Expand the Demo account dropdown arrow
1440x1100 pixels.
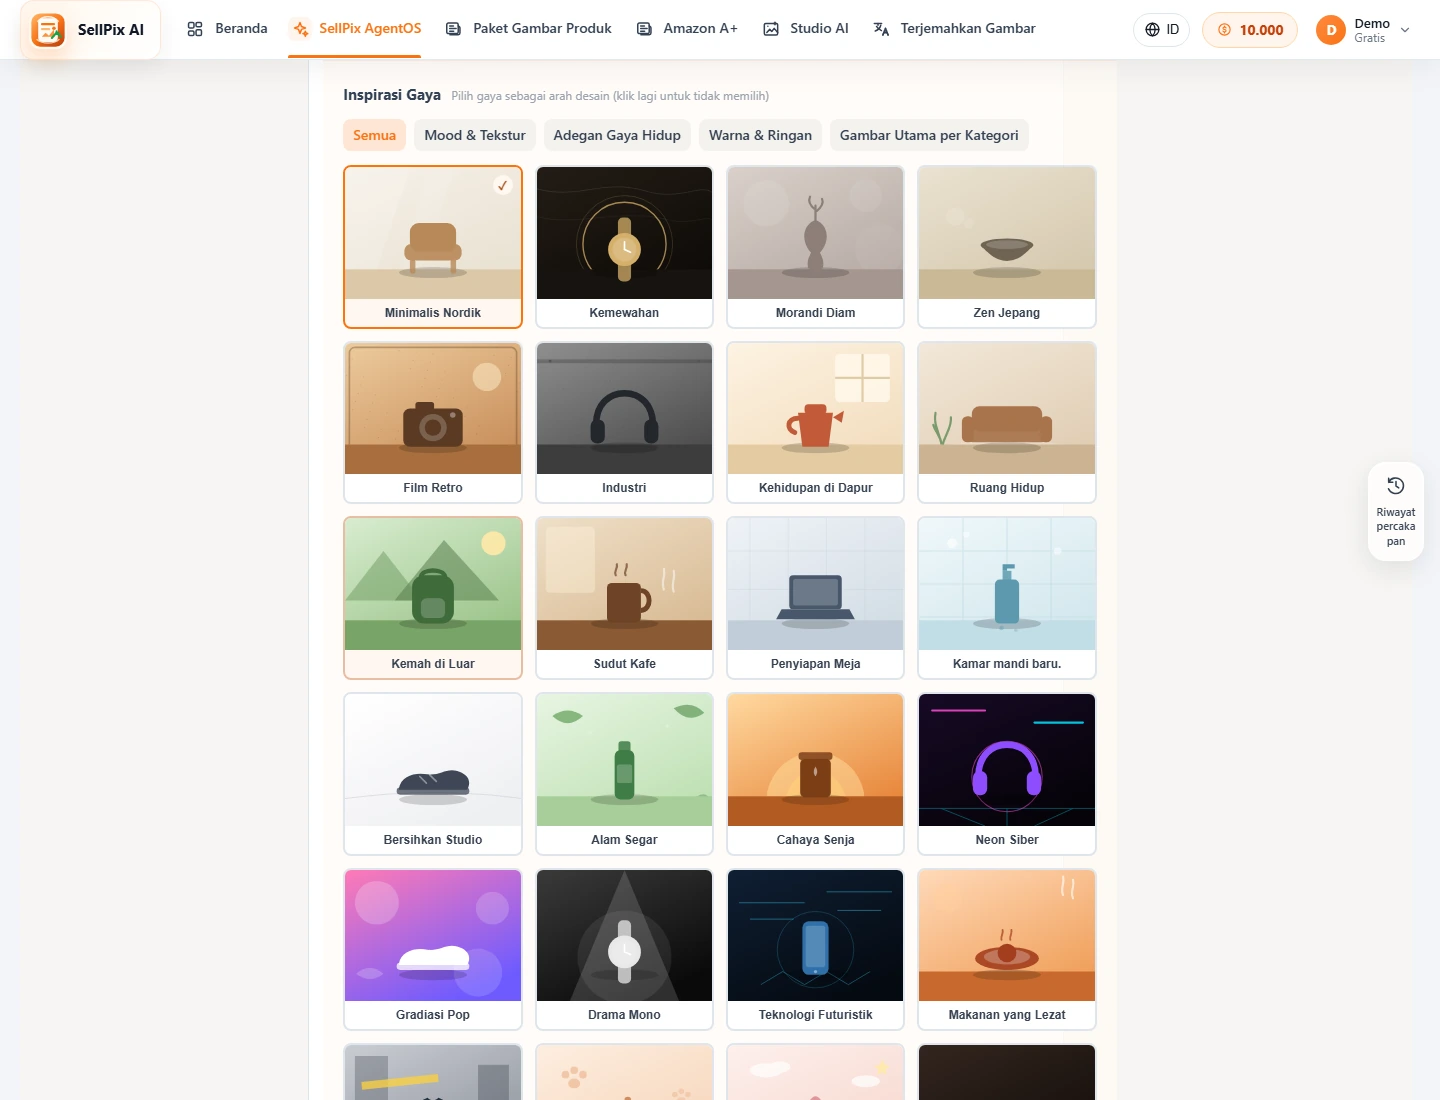coord(1405,30)
